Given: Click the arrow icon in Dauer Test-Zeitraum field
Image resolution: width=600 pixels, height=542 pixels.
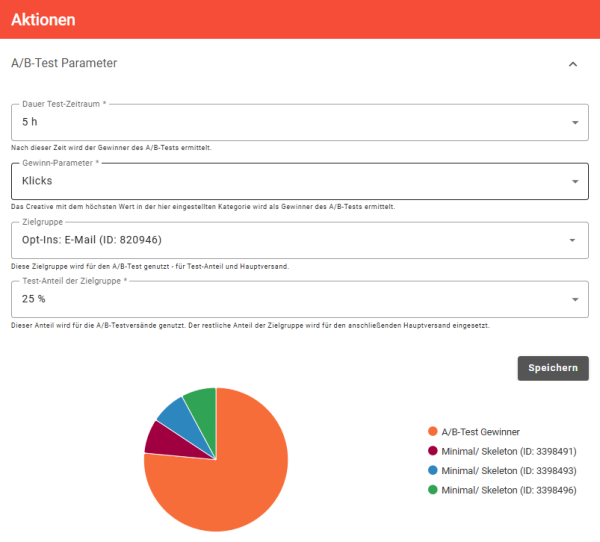Looking at the screenshot, I should [575, 123].
